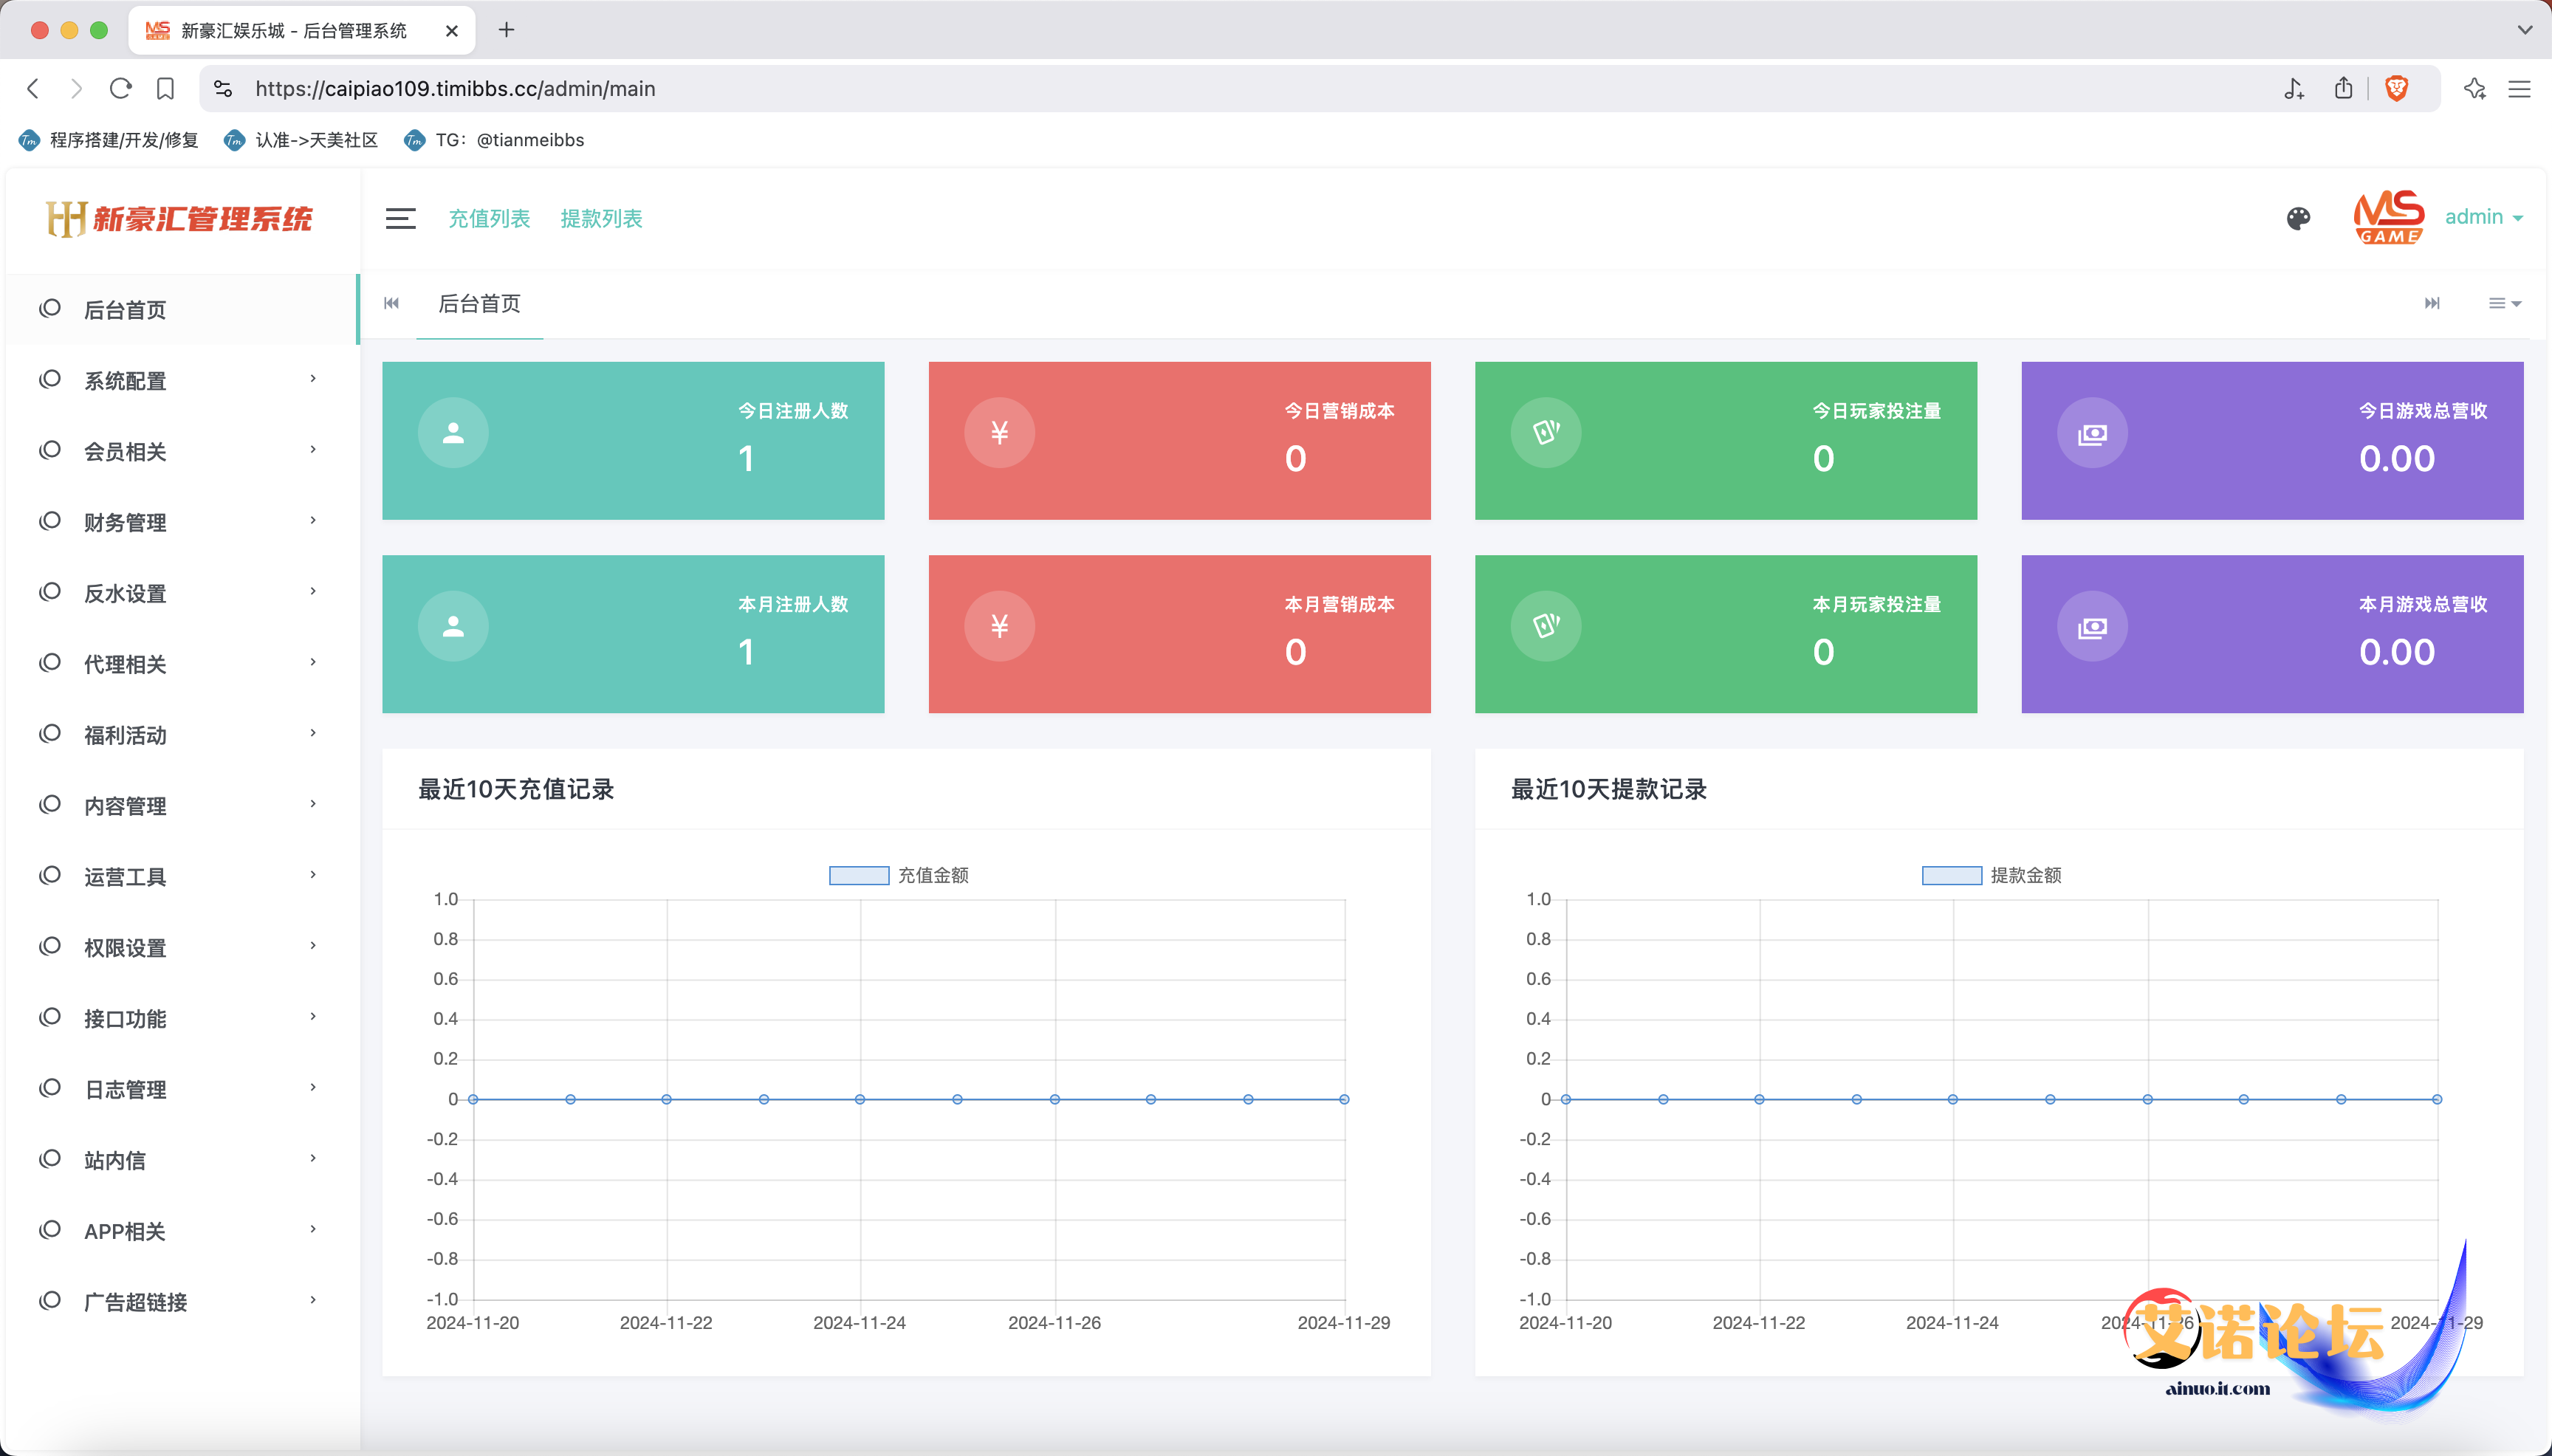Click the 新豪汇管理系统 logo
Screen dimensions: 2552x1456
(180, 219)
